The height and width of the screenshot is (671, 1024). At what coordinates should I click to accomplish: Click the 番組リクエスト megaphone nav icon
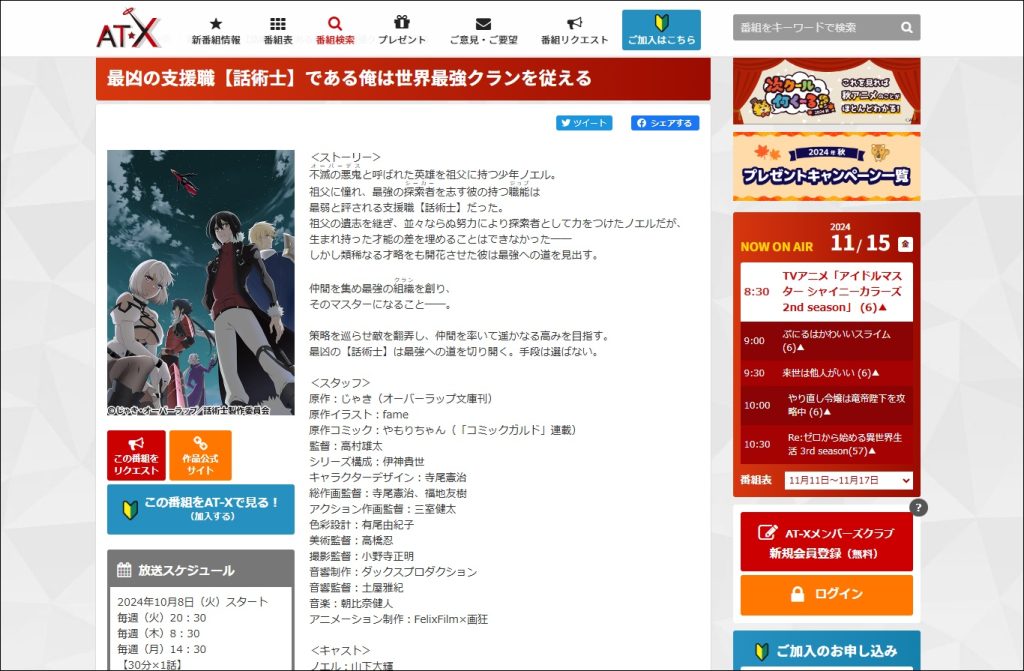click(574, 23)
